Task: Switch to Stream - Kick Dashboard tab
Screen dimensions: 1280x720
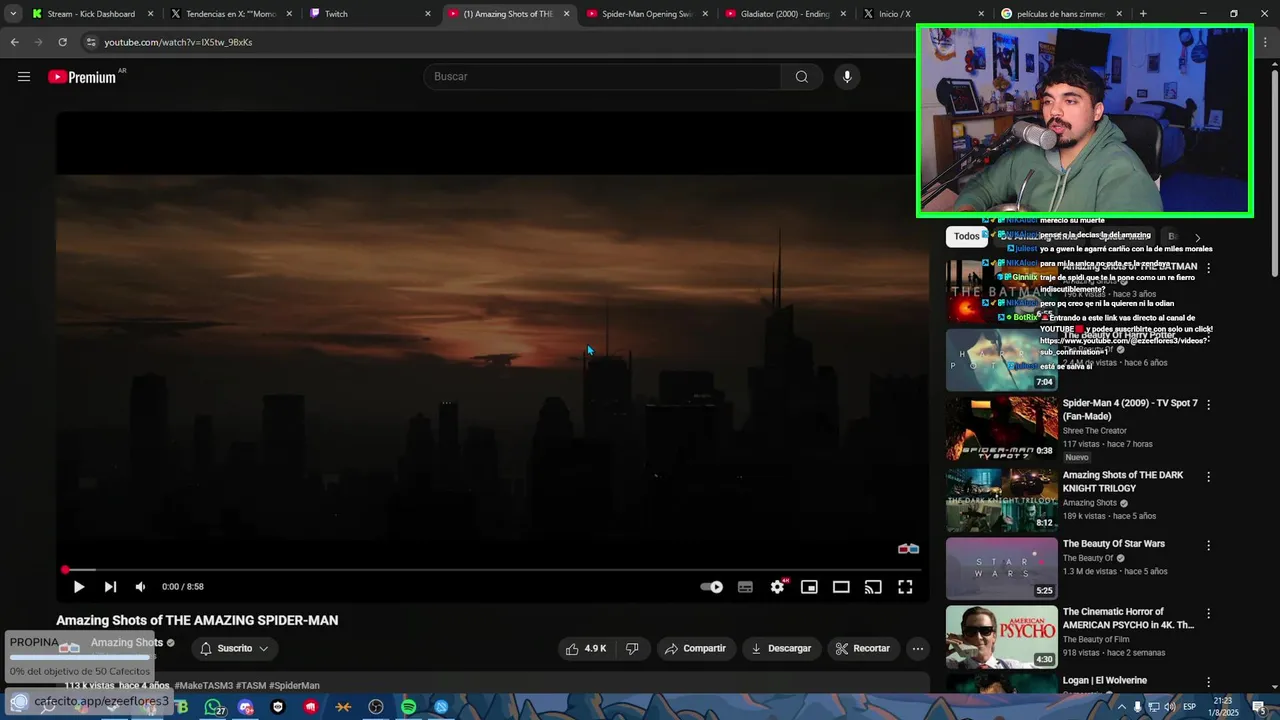Action: [92, 14]
